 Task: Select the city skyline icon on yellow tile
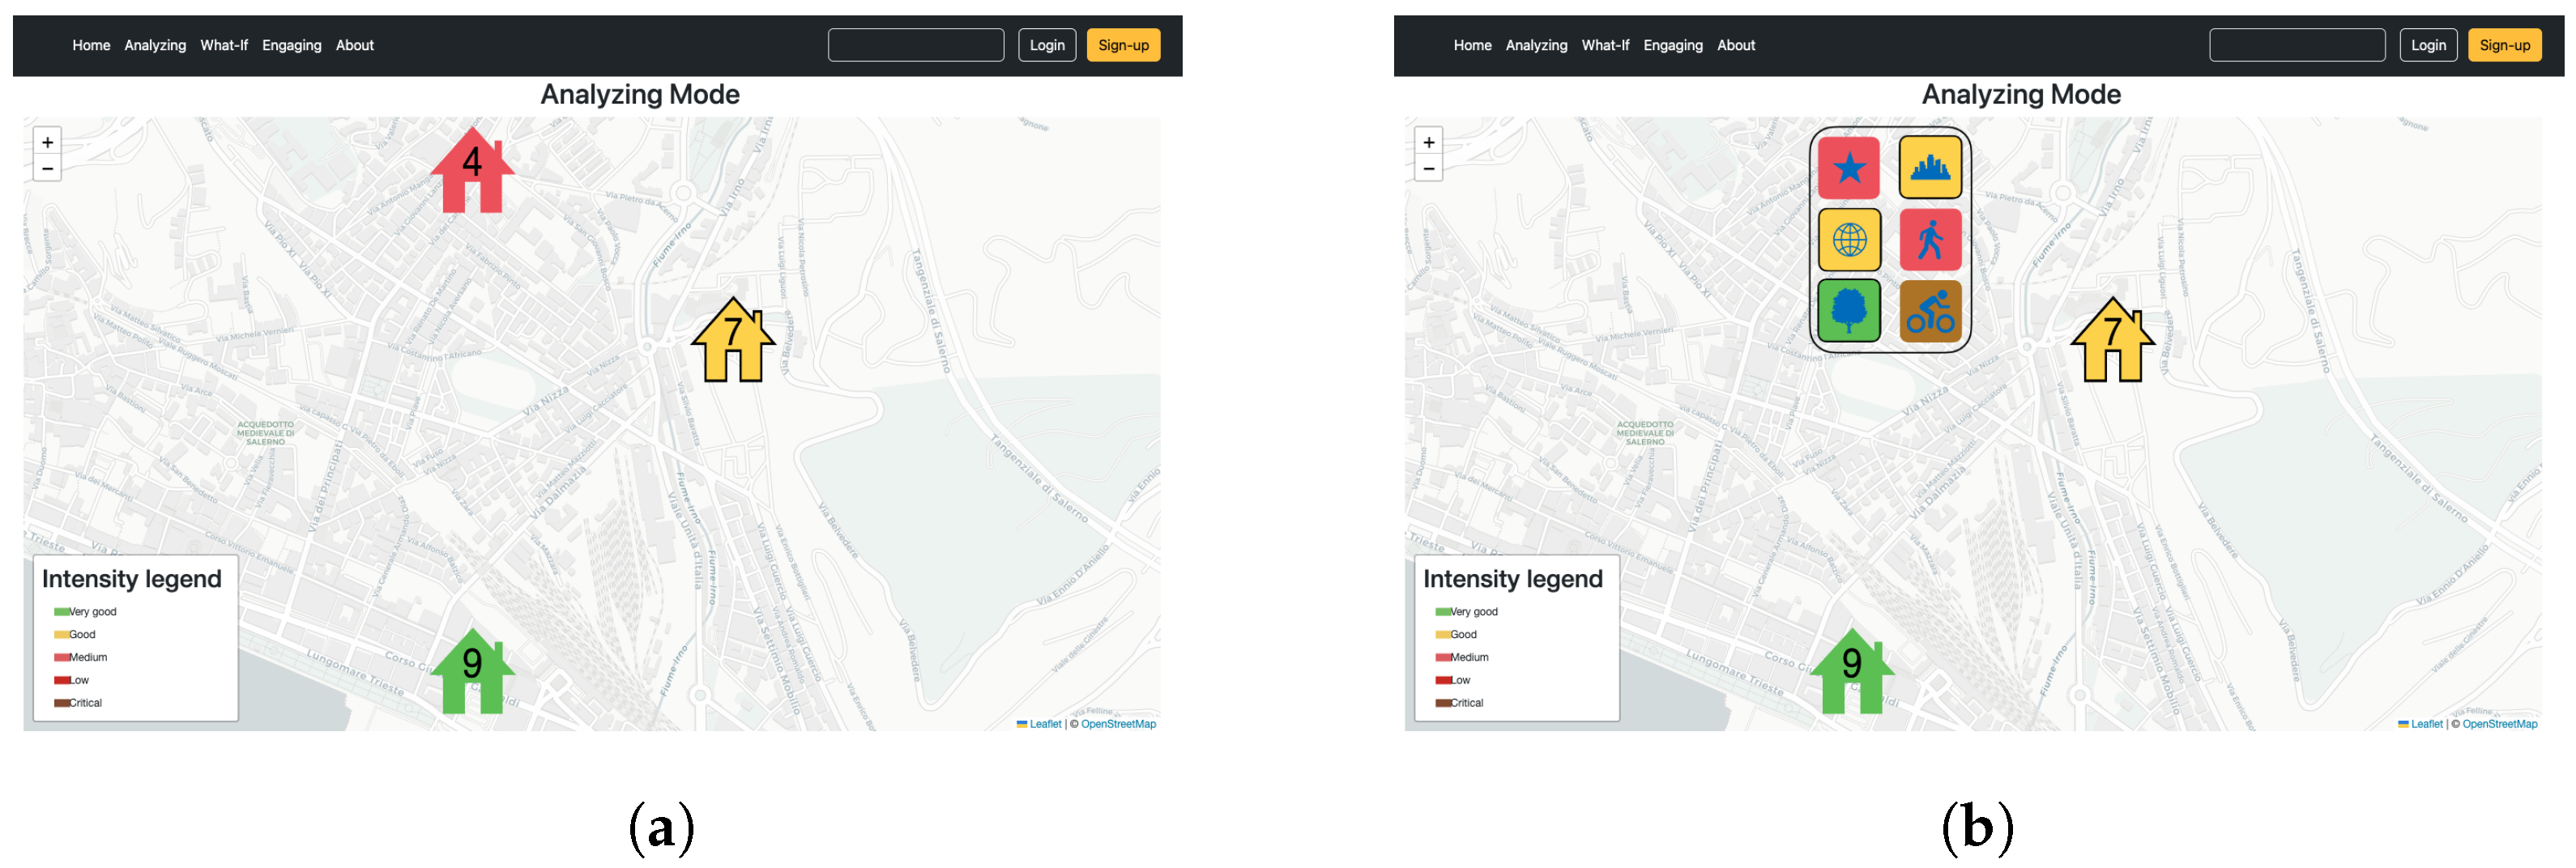click(x=1929, y=168)
